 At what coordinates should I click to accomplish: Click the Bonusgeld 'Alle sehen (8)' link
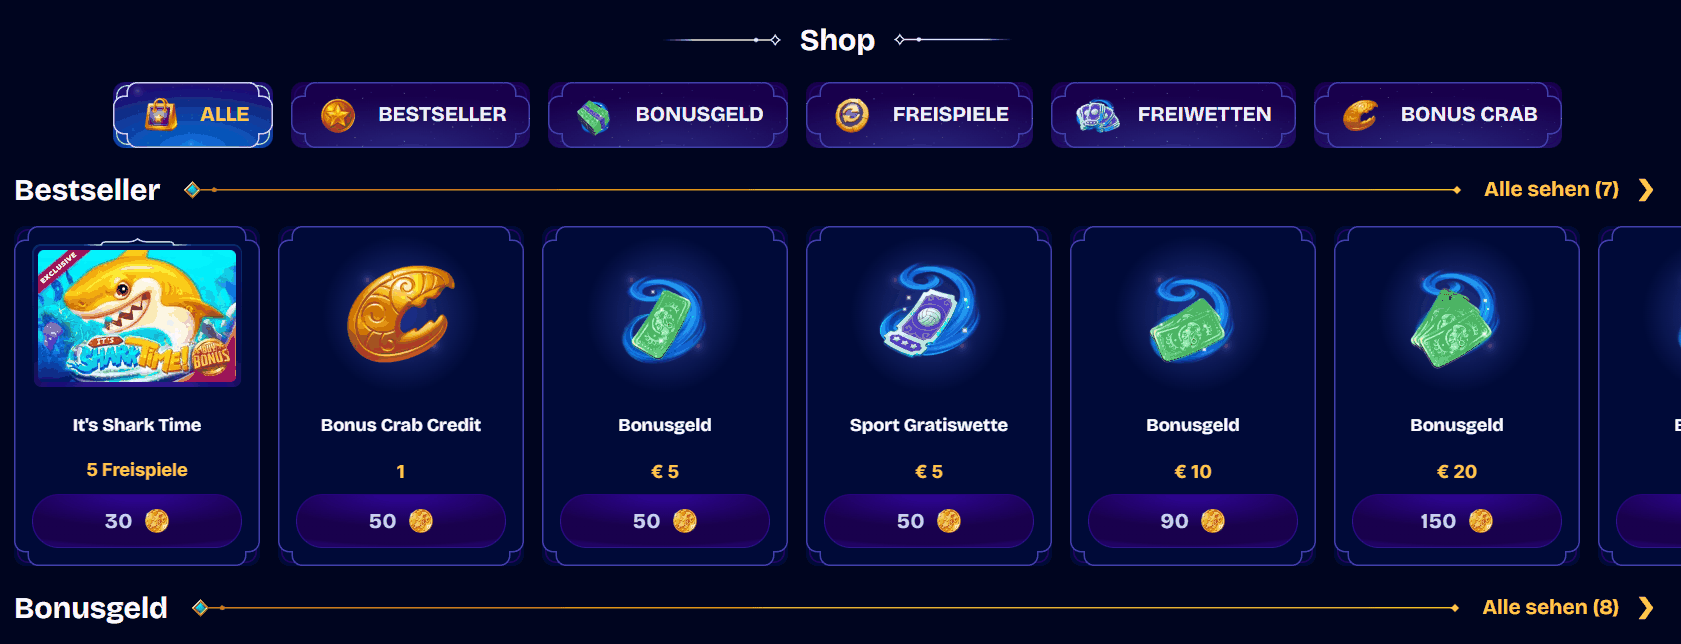tap(1550, 606)
